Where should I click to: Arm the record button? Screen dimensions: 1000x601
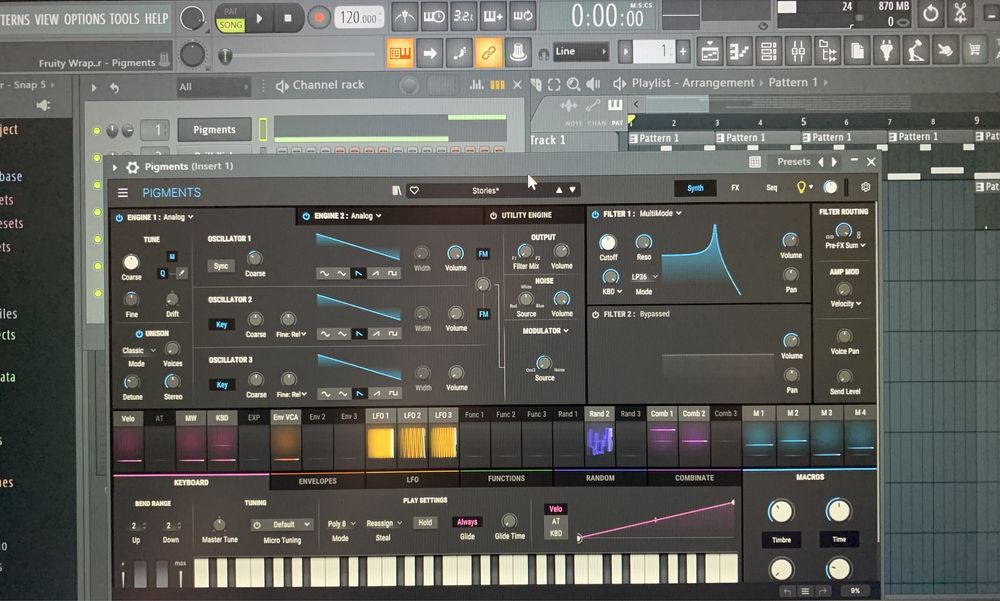click(318, 18)
